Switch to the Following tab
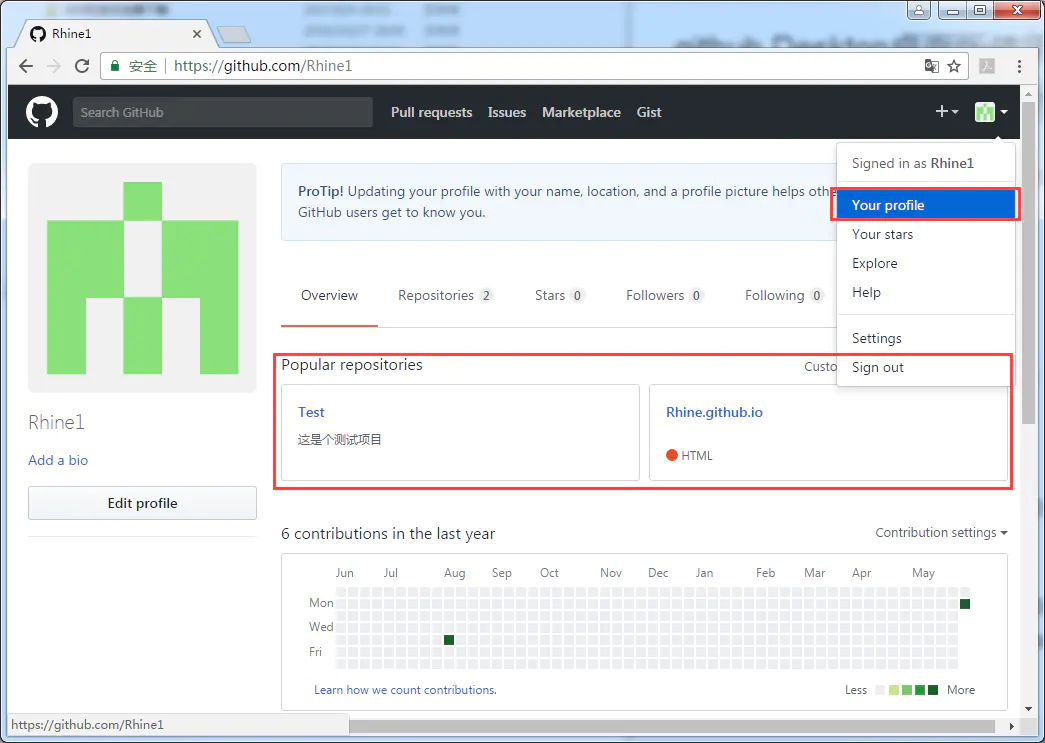Image resolution: width=1045 pixels, height=743 pixels. [x=784, y=296]
